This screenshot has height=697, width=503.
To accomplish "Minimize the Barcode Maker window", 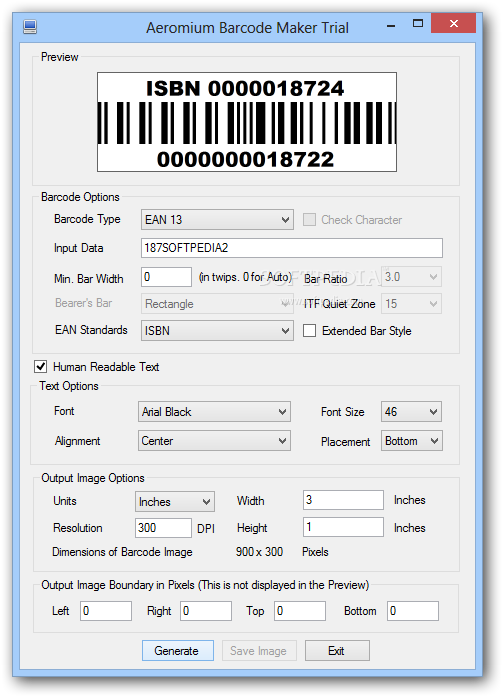I will click(391, 25).
